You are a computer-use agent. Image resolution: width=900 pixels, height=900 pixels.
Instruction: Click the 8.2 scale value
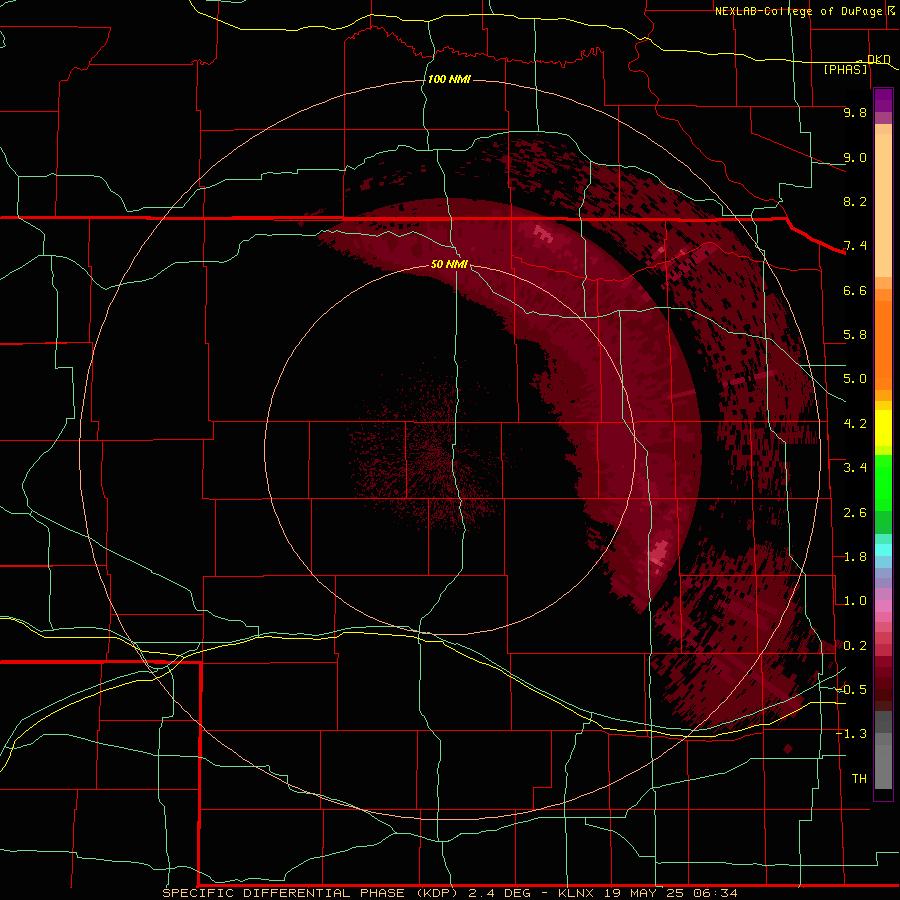point(855,201)
